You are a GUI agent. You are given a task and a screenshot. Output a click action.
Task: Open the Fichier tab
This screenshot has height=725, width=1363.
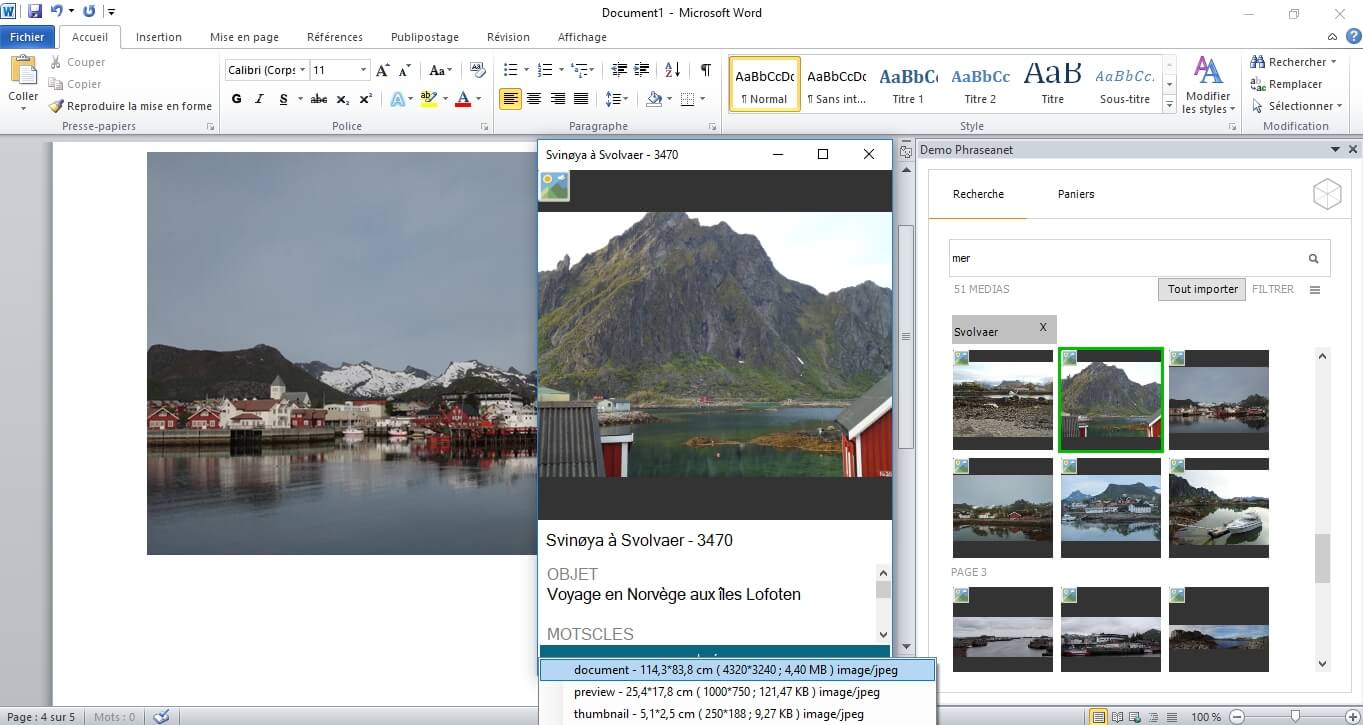click(28, 37)
